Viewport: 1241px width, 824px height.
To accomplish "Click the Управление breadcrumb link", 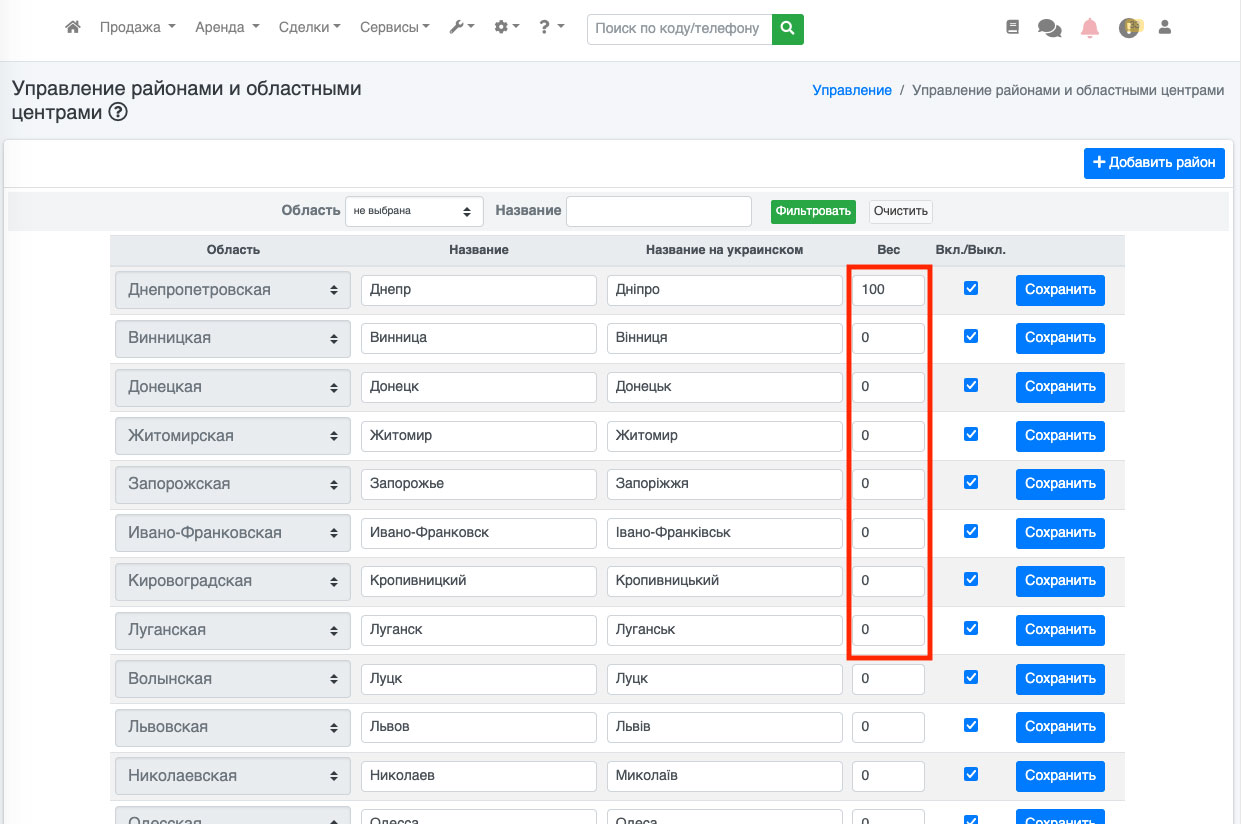I will (851, 90).
